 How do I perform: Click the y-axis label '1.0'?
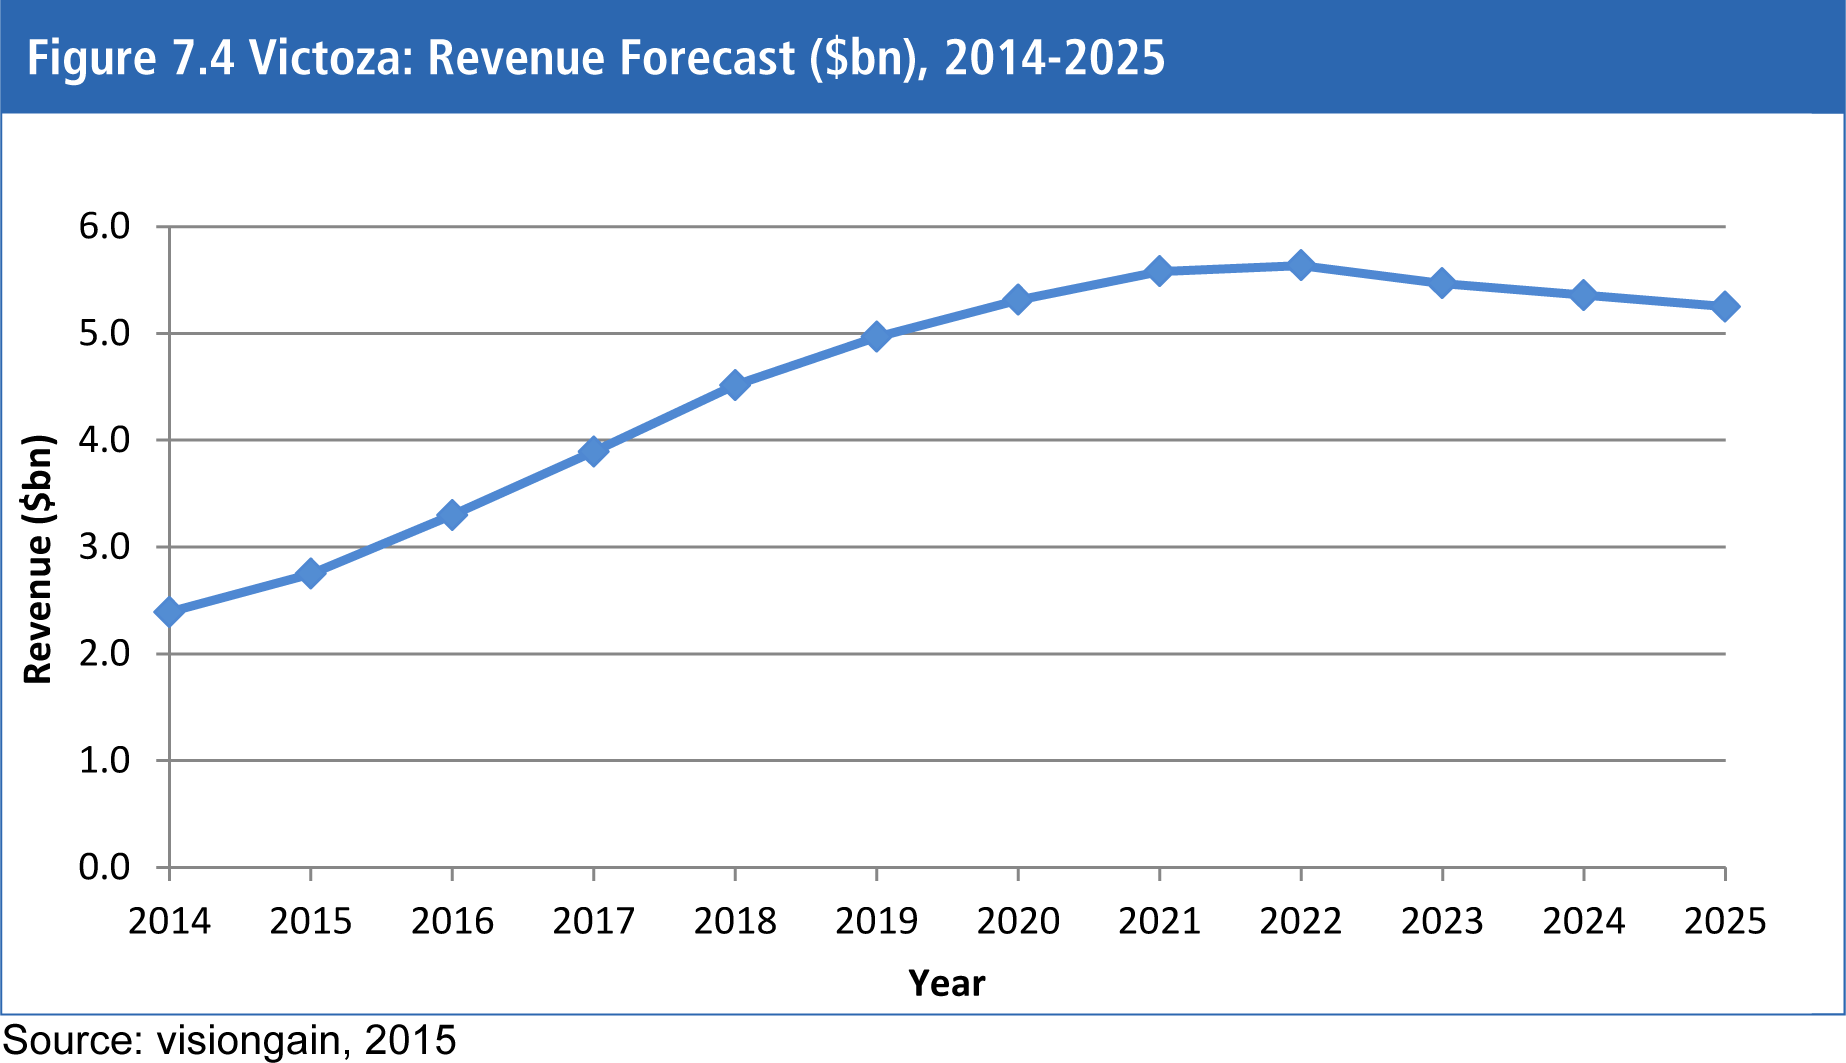[x=105, y=760]
